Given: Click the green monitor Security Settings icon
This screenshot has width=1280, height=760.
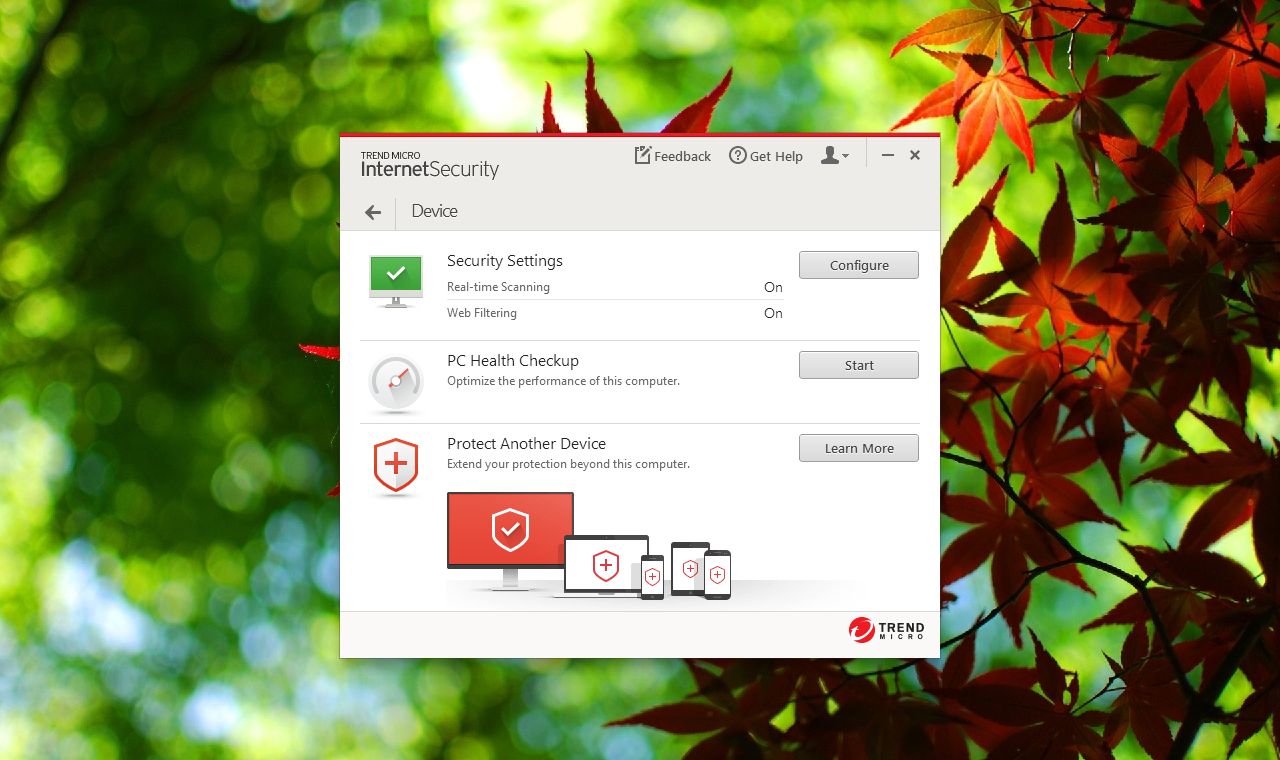Looking at the screenshot, I should pyautogui.click(x=396, y=281).
